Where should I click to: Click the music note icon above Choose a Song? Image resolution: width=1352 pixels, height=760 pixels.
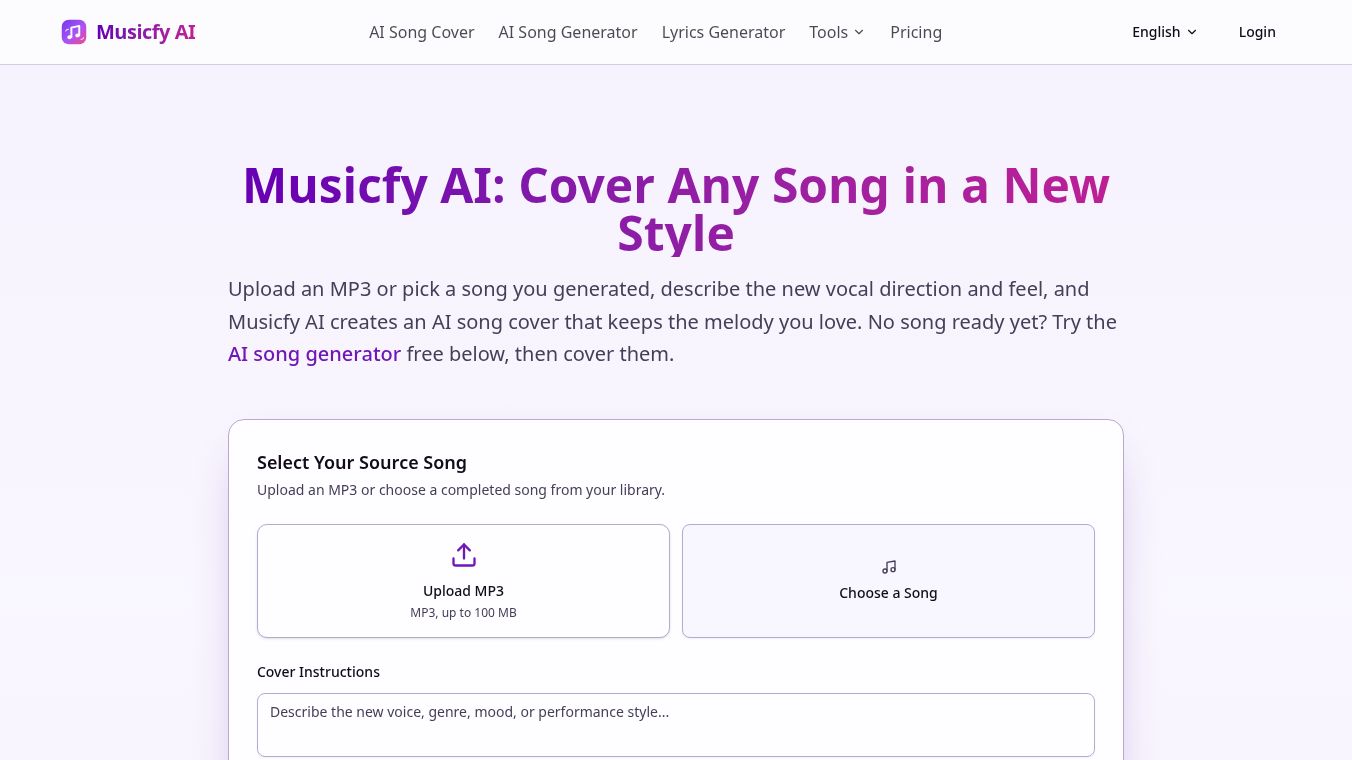[x=888, y=567]
